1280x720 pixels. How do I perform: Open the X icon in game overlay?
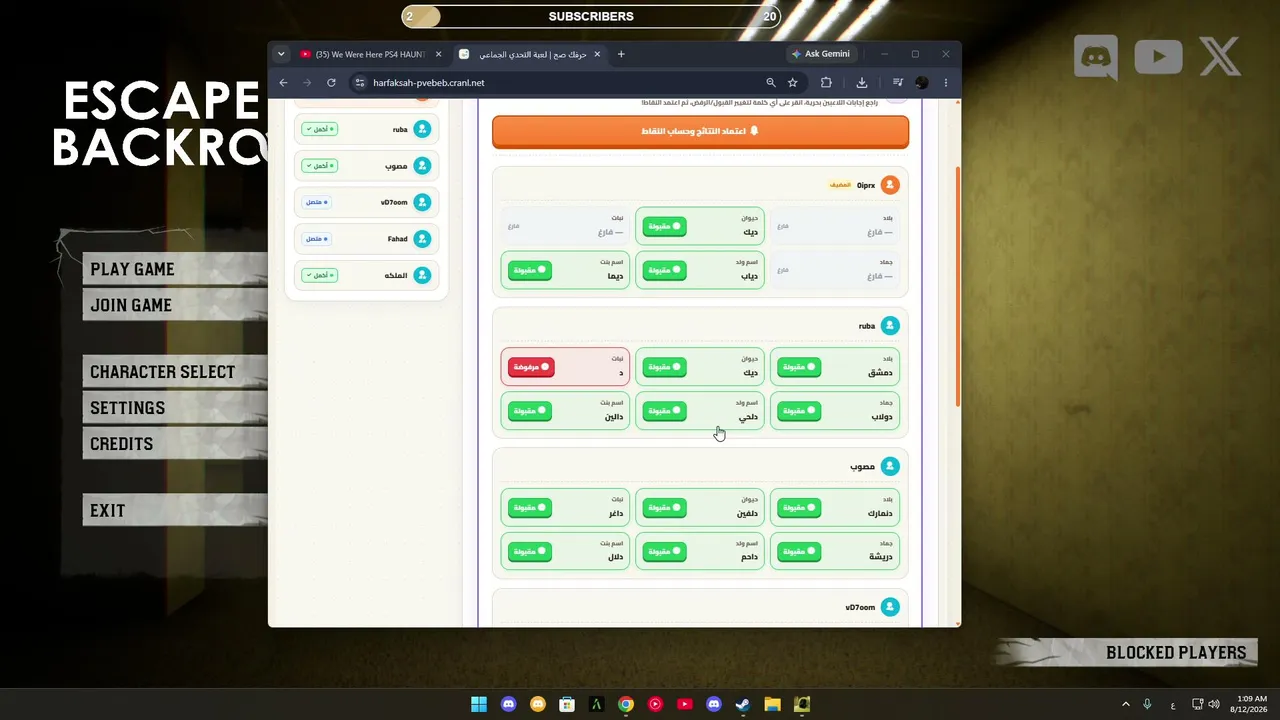pyautogui.click(x=1220, y=57)
